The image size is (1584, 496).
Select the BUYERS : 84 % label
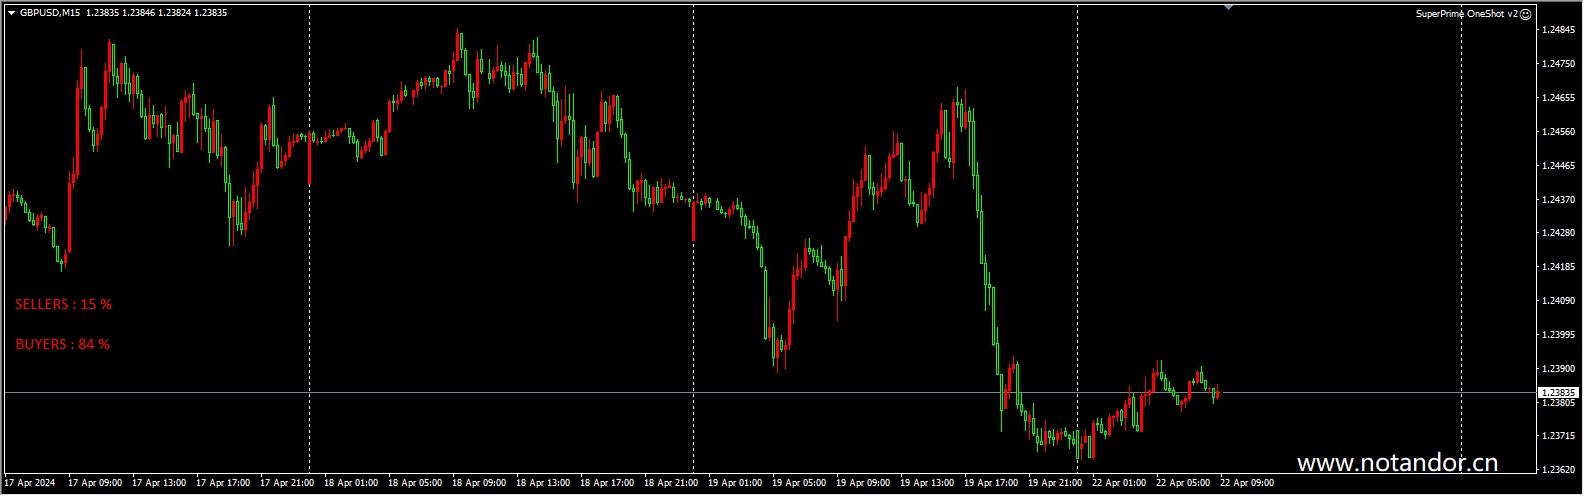coord(62,344)
